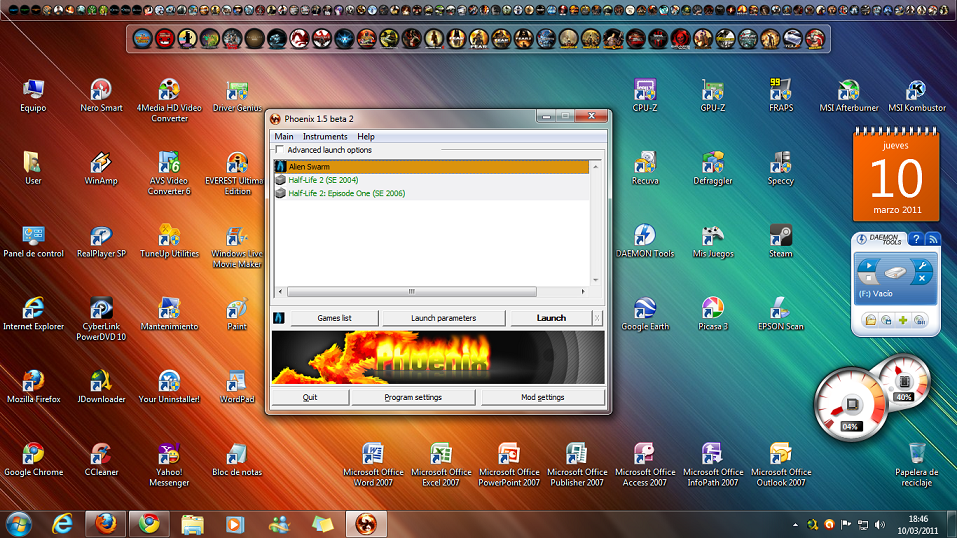Show hidden tray icons arrow
This screenshot has width=957, height=538.
[795, 525]
